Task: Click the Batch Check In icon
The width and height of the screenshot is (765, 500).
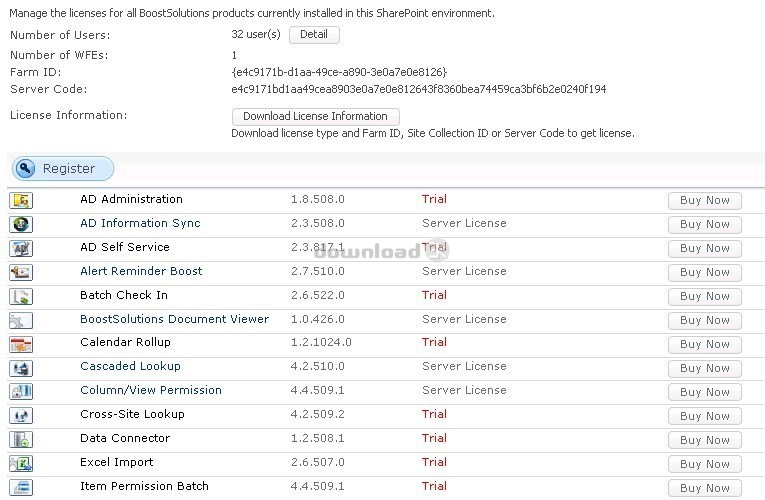Action: coord(21,296)
